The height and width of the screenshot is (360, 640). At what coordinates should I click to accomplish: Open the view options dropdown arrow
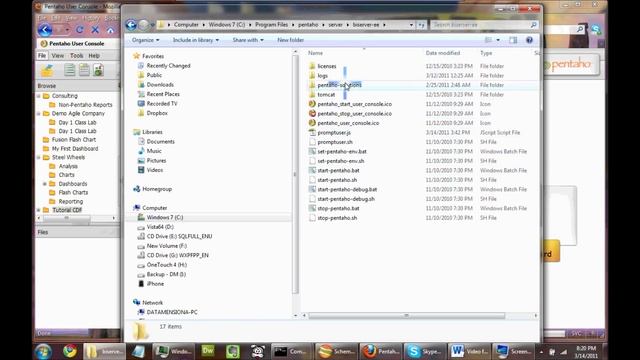pos(498,40)
